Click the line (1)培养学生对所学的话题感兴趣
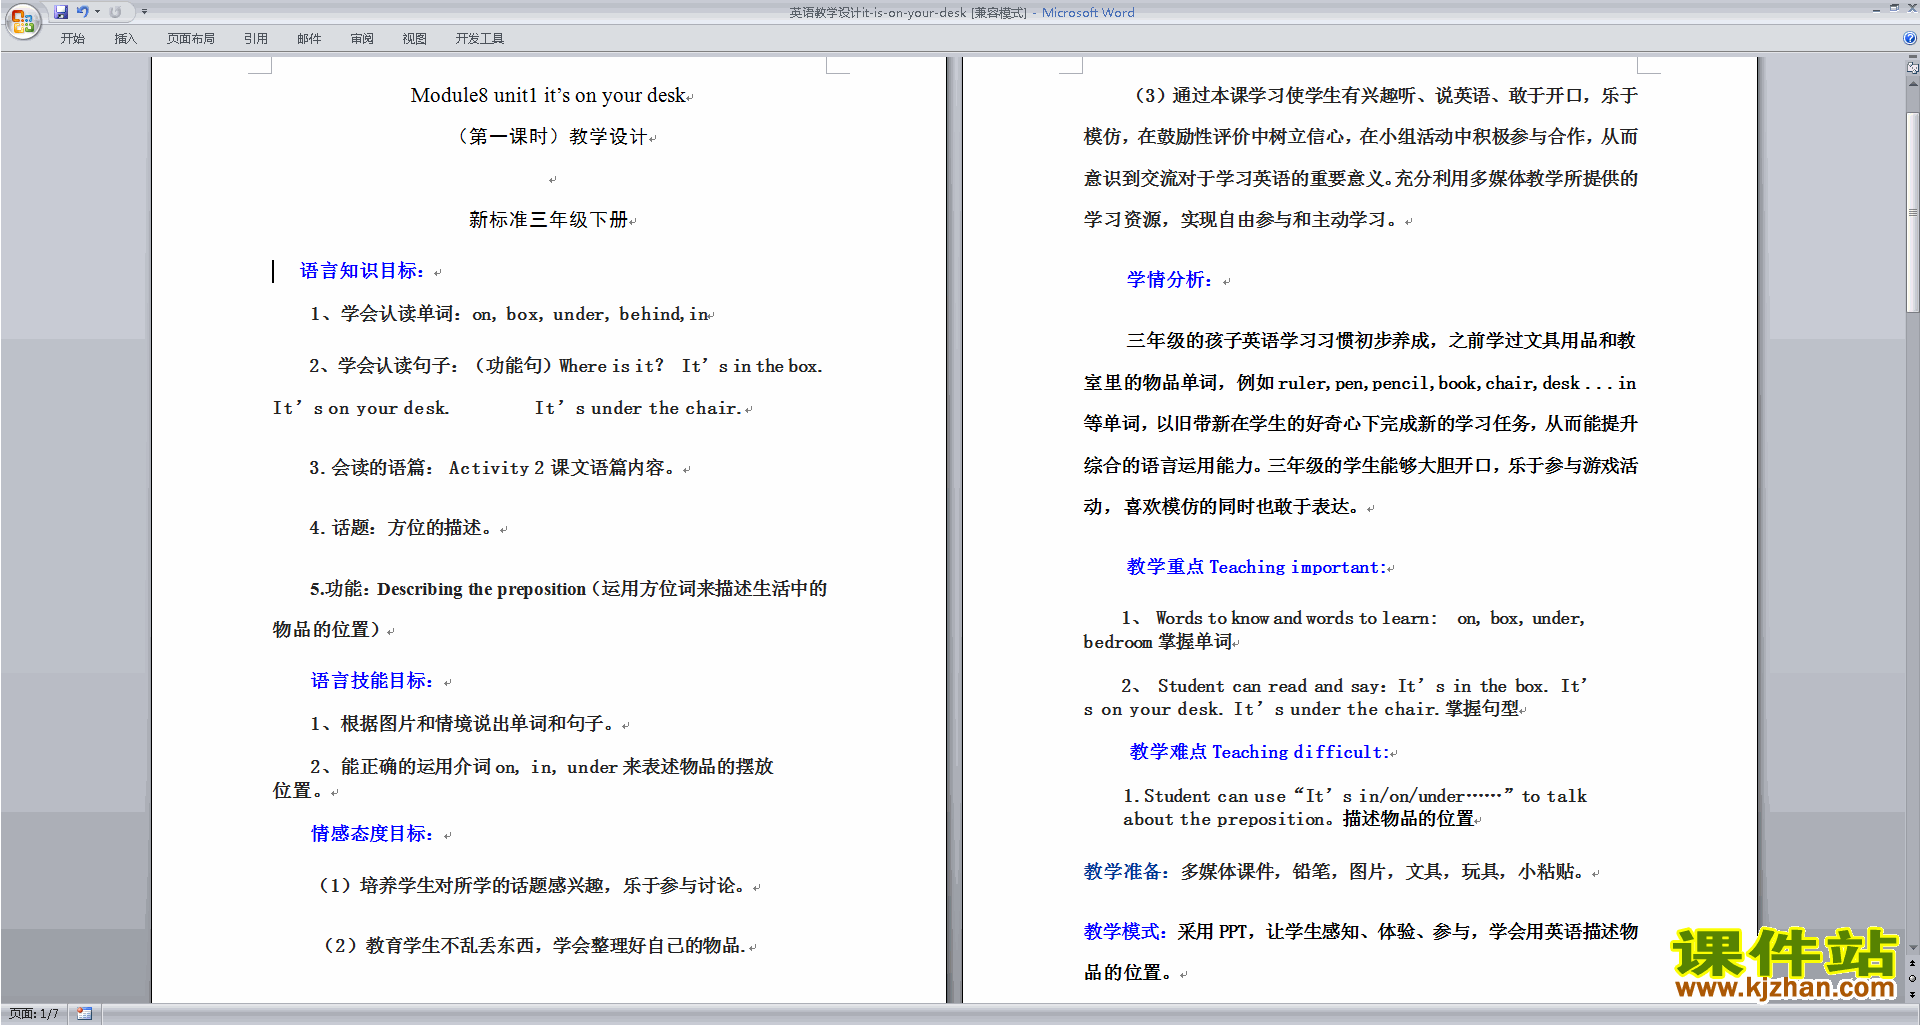The width and height of the screenshot is (1920, 1025). 534,886
